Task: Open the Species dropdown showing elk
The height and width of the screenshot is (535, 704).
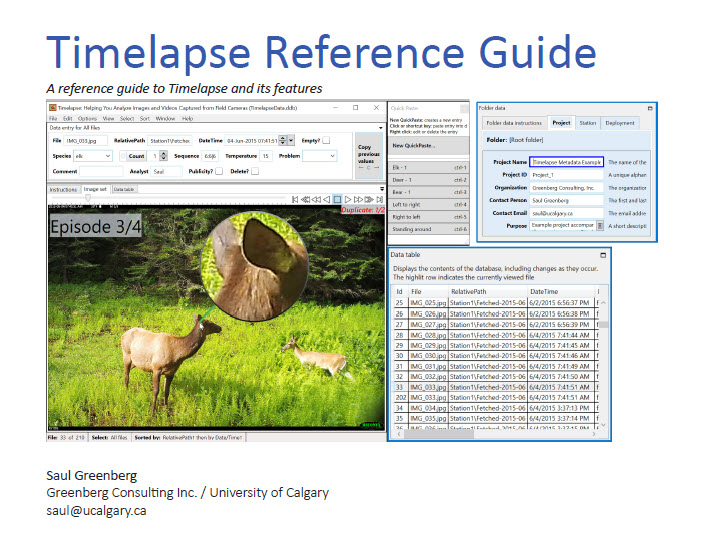Action: point(92,156)
